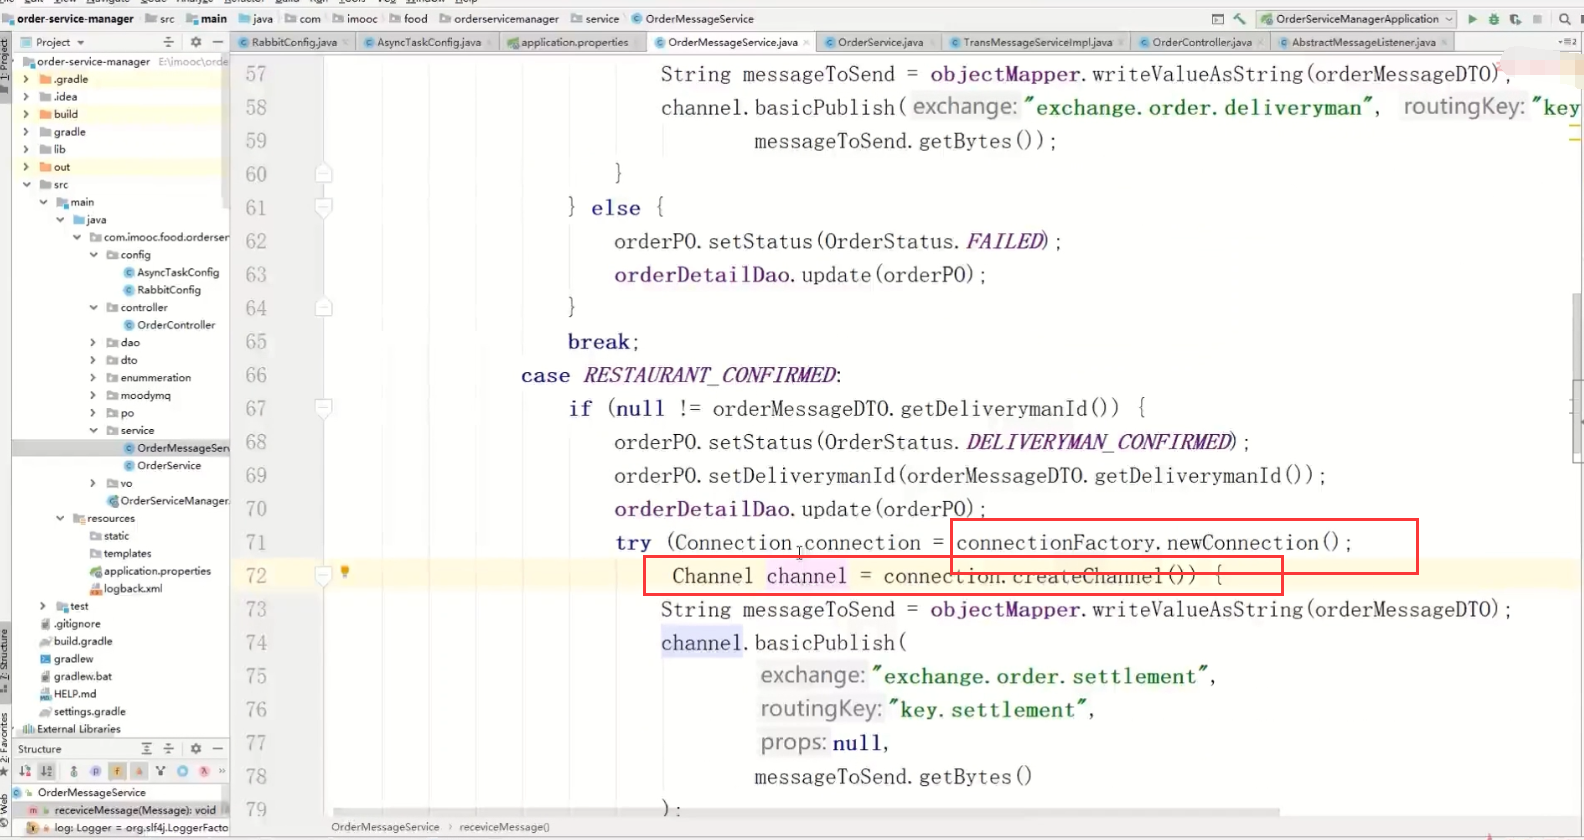Open run configuration dropdown OrderServiceManagerApplication
The height and width of the screenshot is (840, 1584).
tap(1356, 19)
